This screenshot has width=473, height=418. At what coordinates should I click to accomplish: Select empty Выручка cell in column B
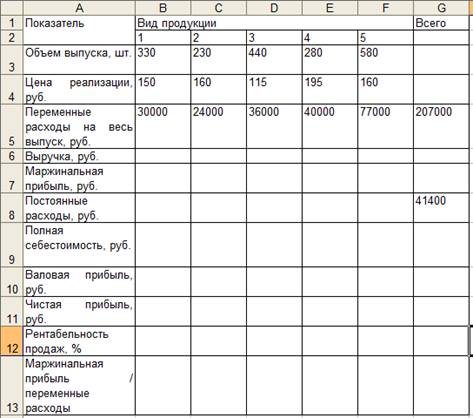tap(163, 156)
